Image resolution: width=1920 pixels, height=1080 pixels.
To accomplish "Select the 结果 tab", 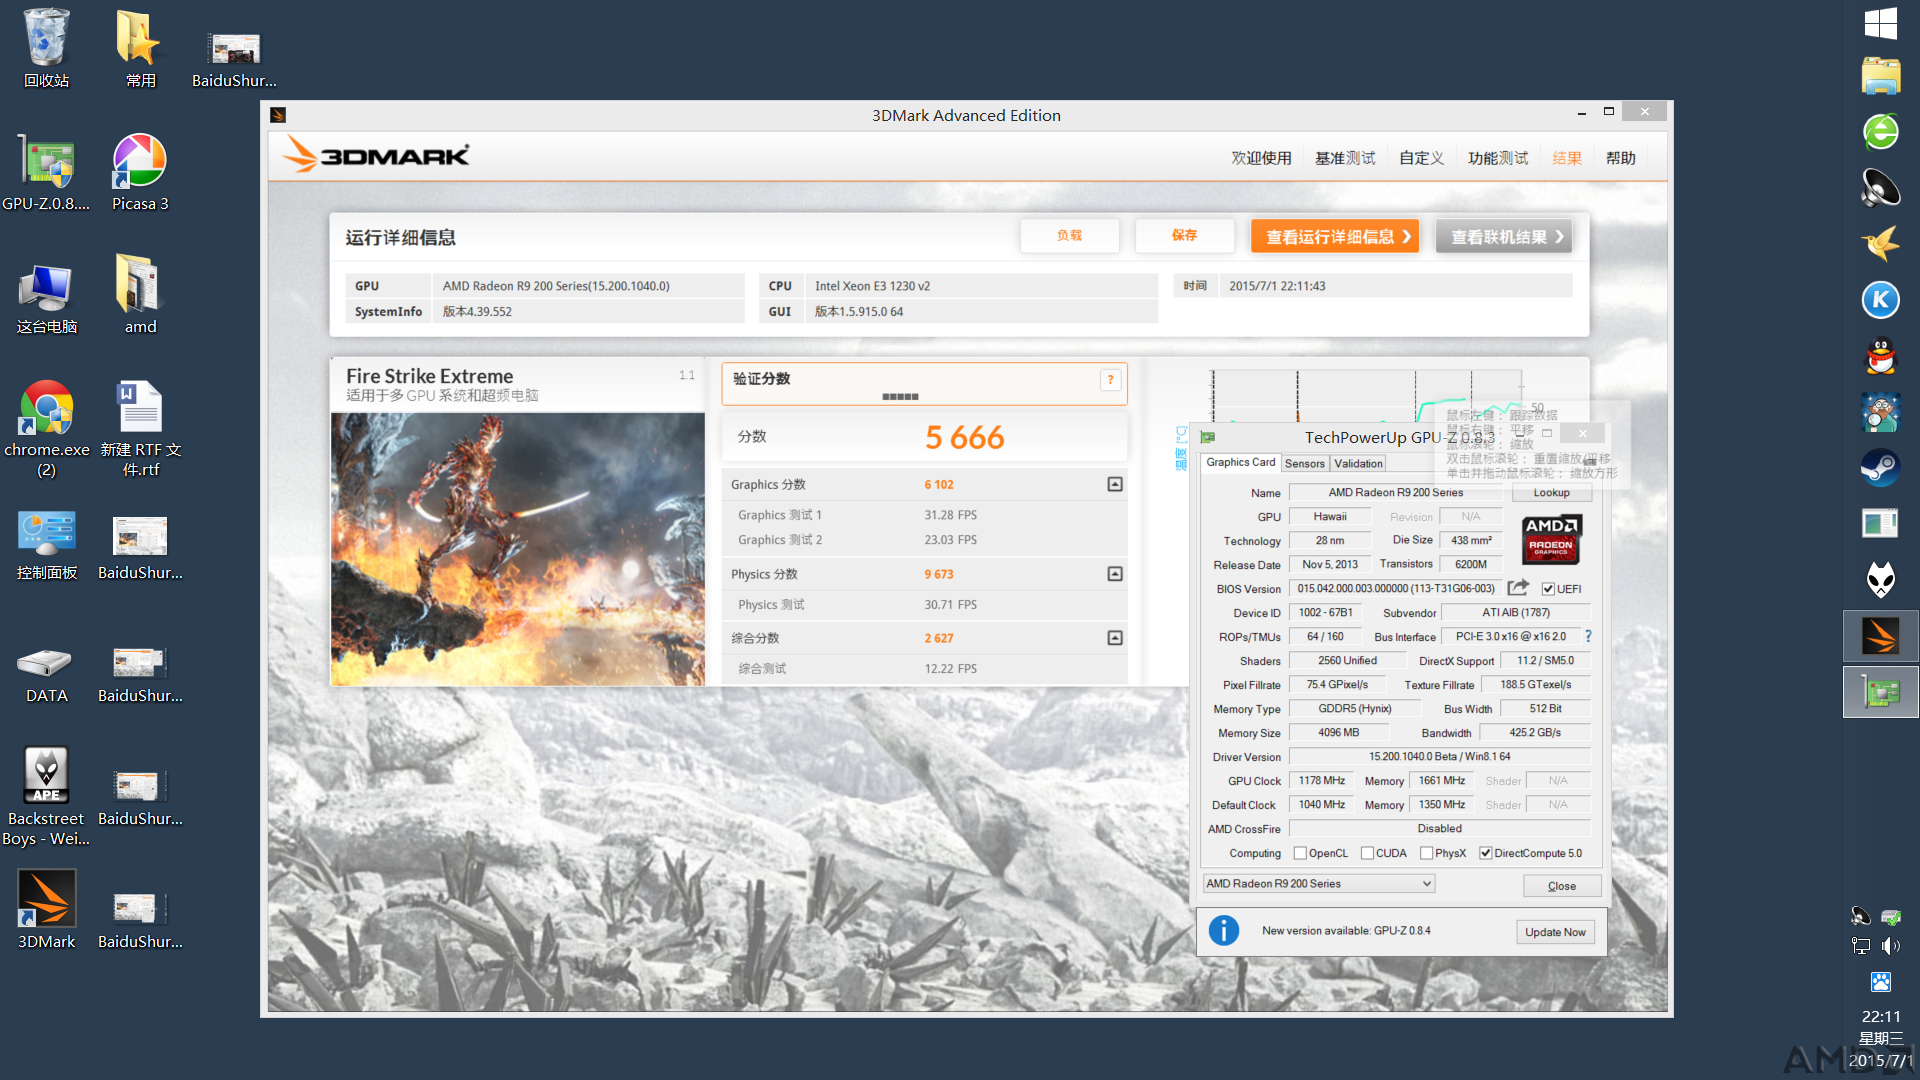I will click(1567, 158).
